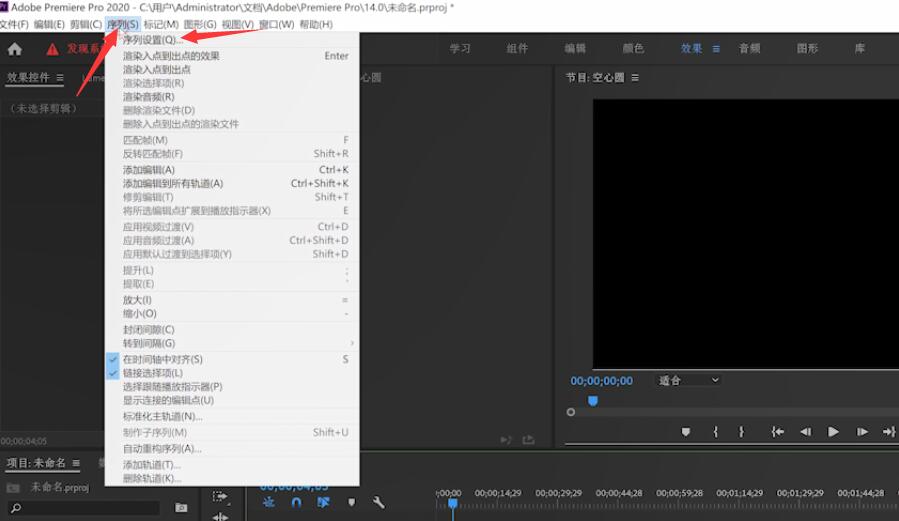Click export frame icon in Source panel

528,440
